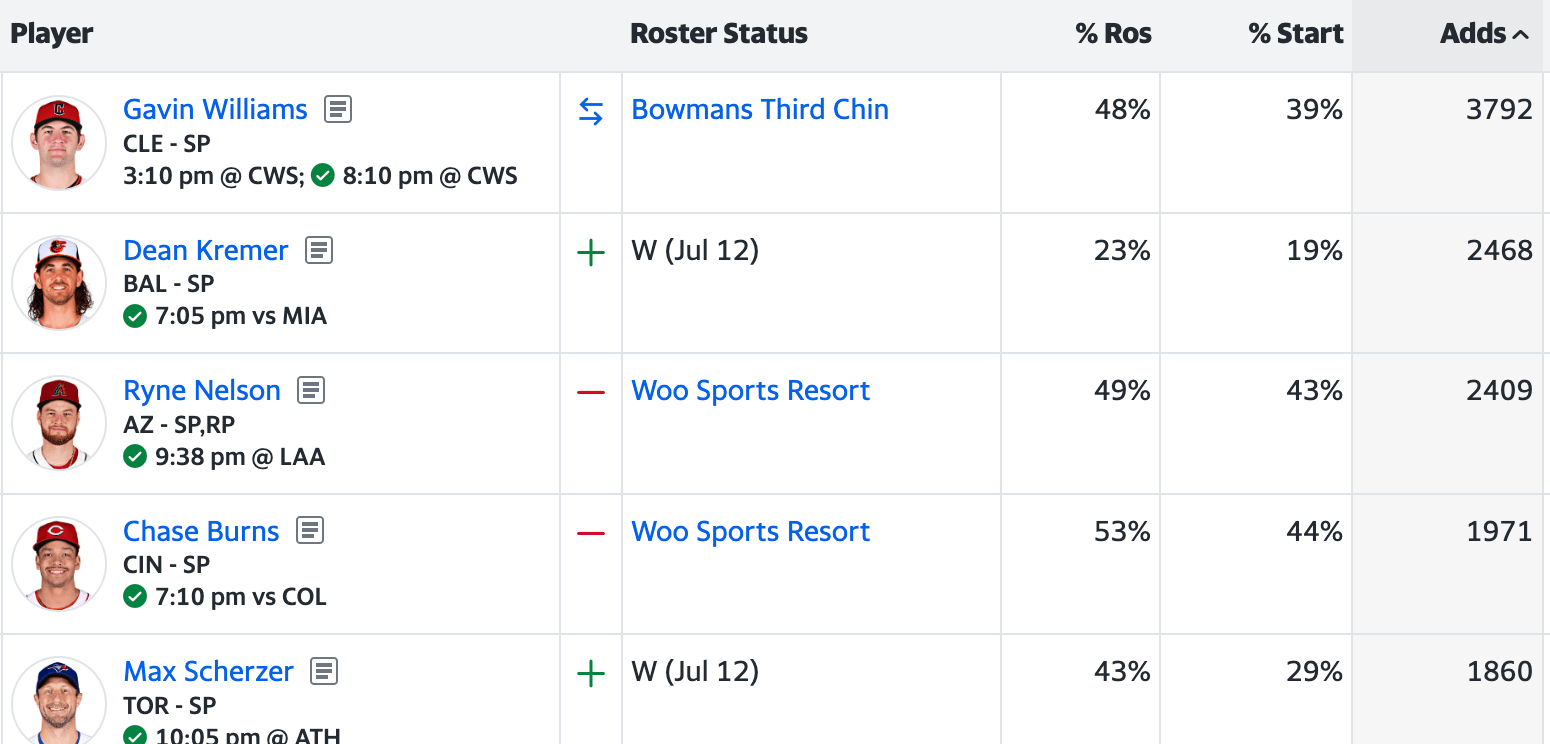
Task: Add Max Scherzer with plus icon
Action: click(591, 674)
